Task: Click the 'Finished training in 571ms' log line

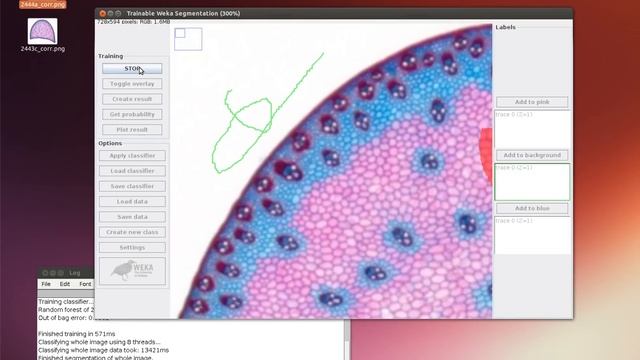Action: [77, 334]
